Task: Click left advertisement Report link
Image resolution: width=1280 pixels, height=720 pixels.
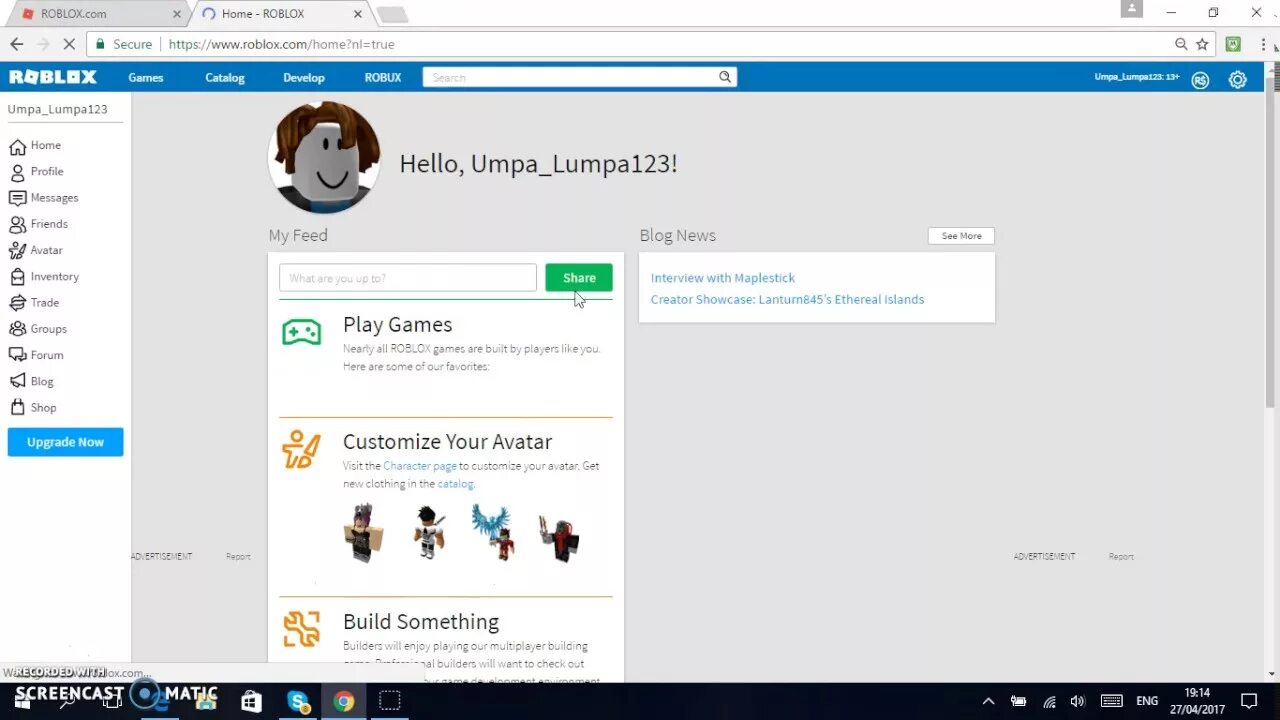Action: click(238, 556)
